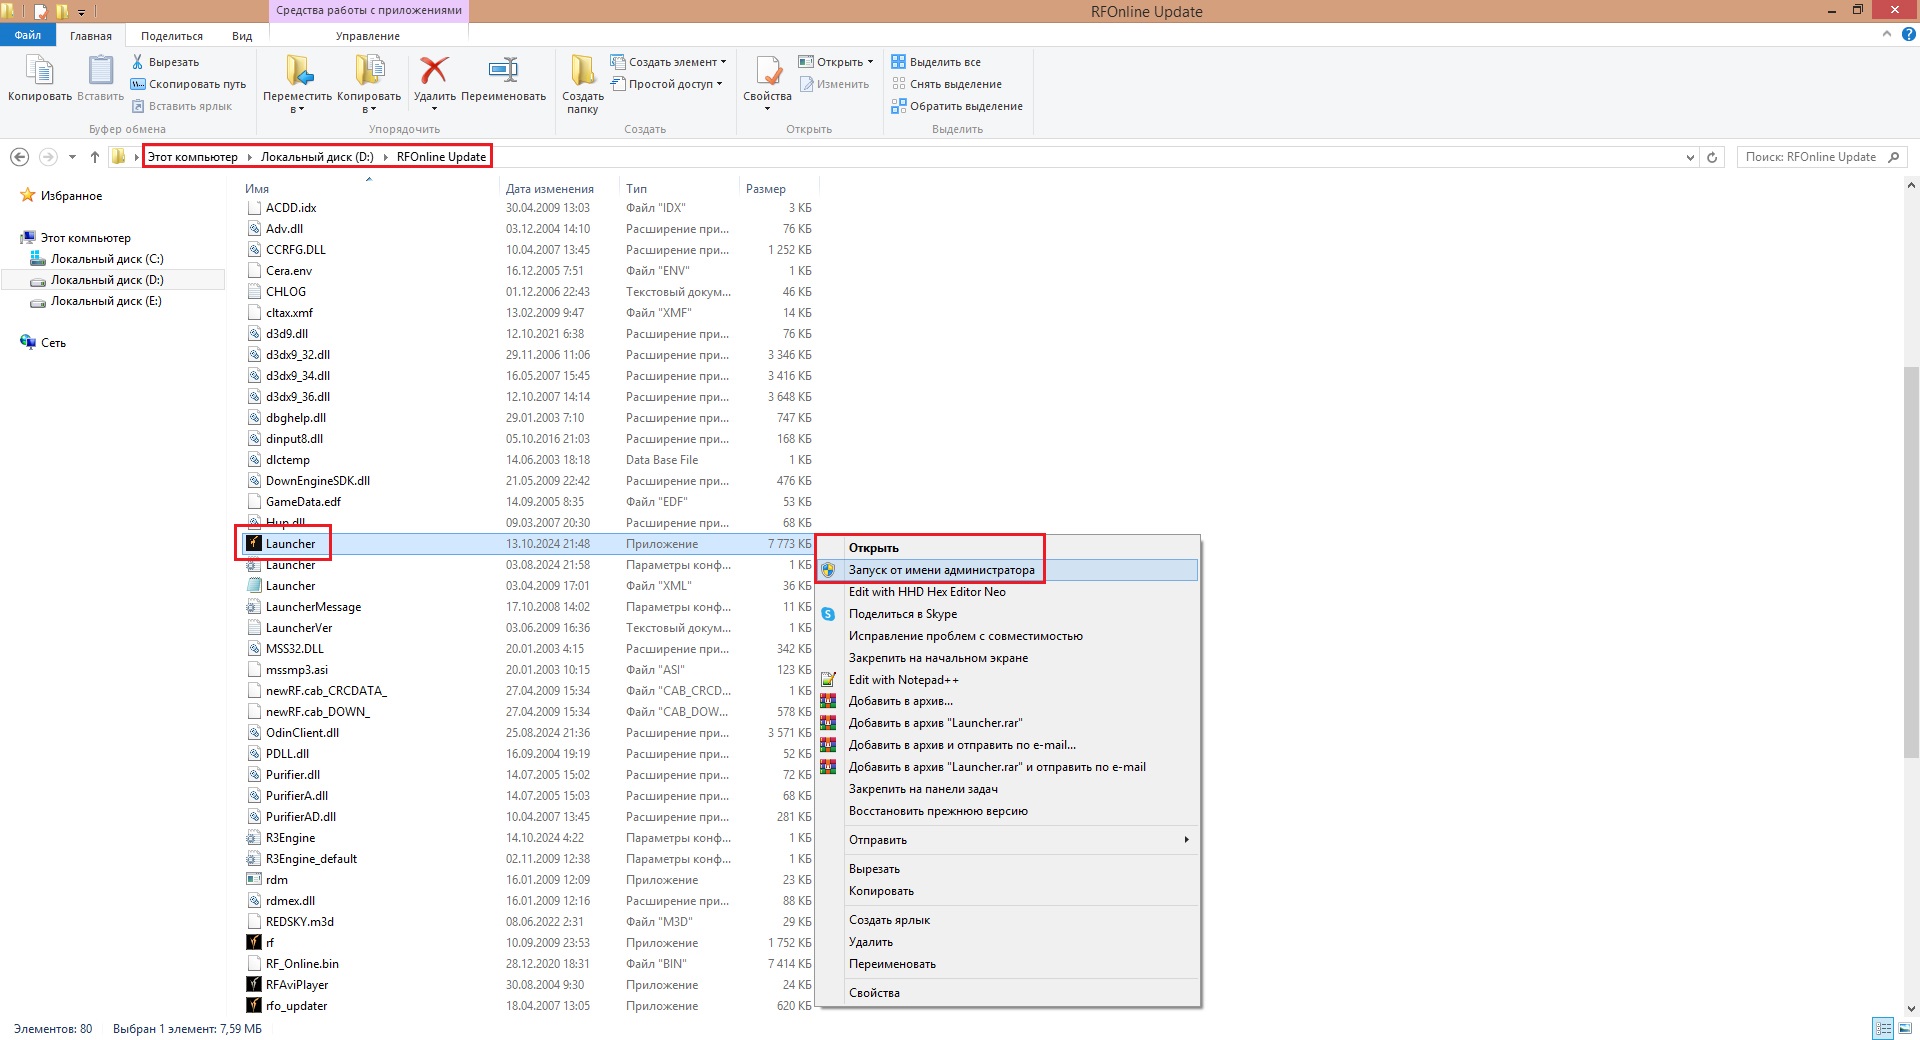The image size is (1920, 1040).
Task: Open the recent locations dropdown arrow
Action: [x=72, y=157]
